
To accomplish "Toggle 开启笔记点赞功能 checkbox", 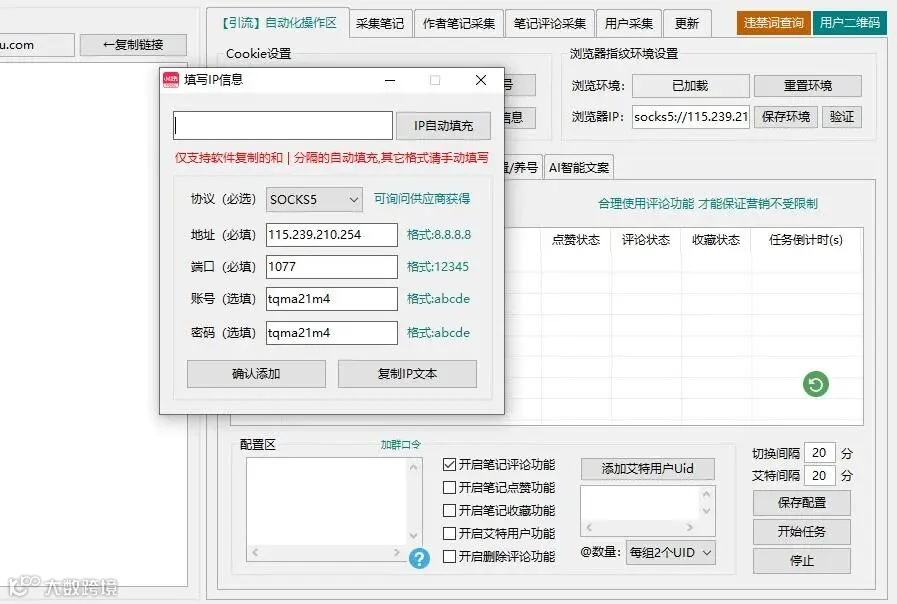I will coord(450,487).
